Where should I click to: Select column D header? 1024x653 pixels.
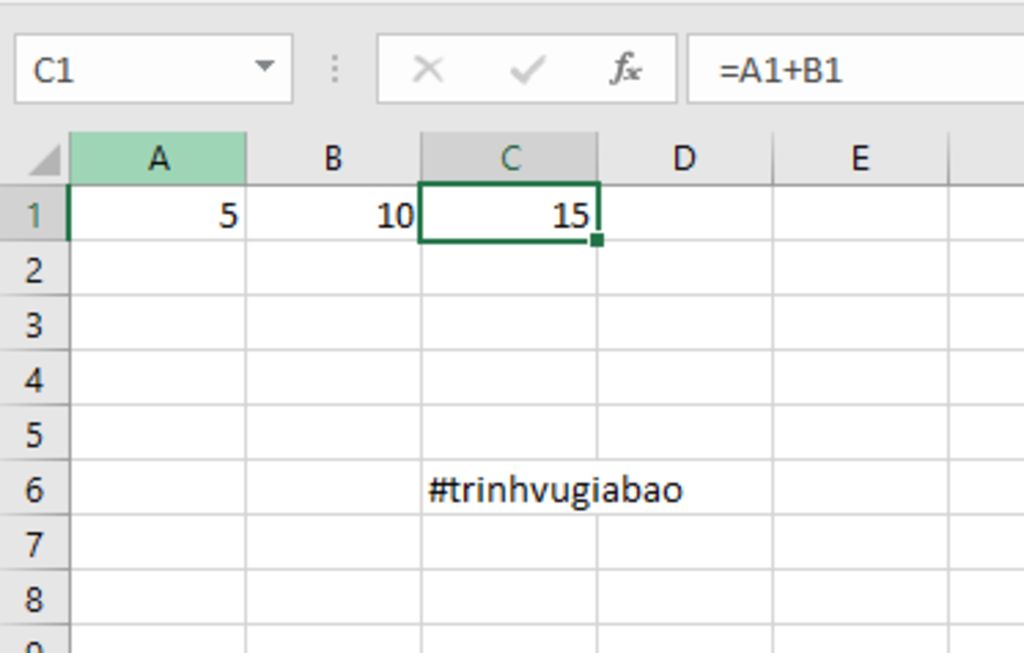click(x=684, y=159)
